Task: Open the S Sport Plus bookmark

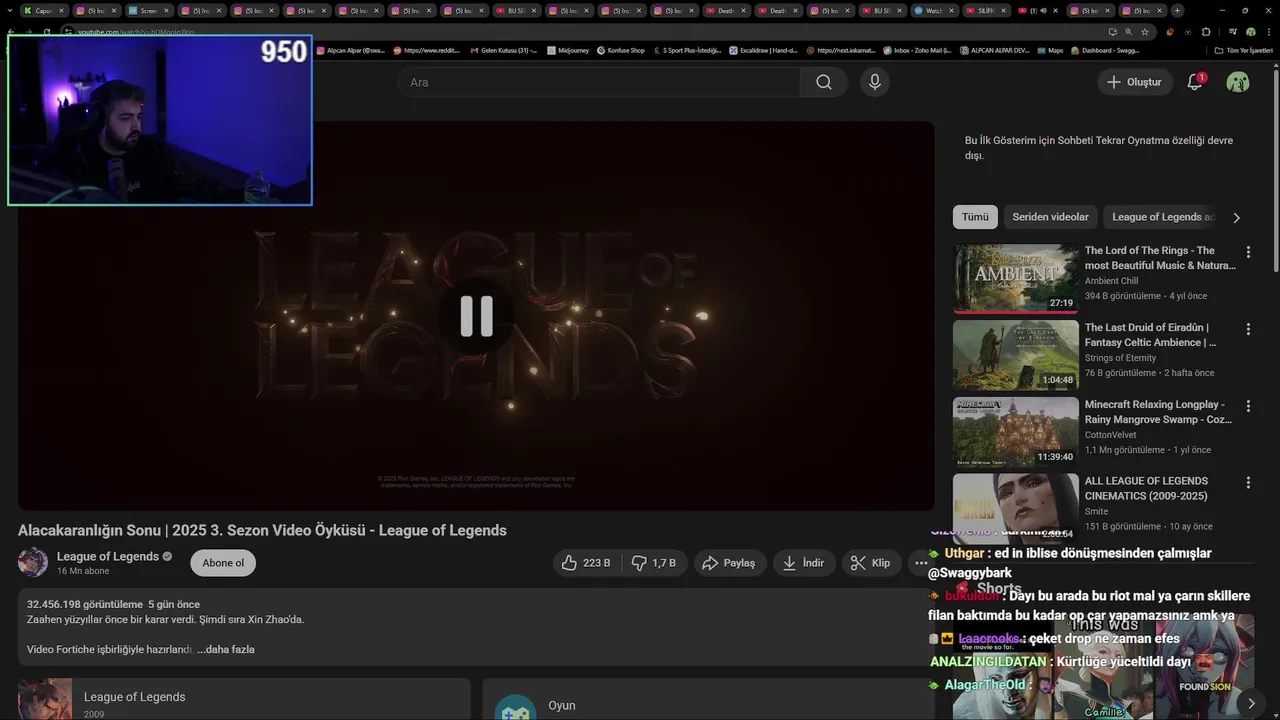Action: tap(687, 50)
